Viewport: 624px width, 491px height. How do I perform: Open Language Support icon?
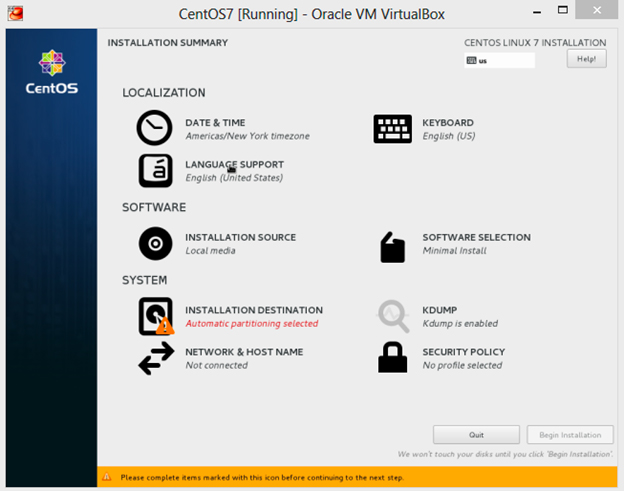[x=155, y=171]
